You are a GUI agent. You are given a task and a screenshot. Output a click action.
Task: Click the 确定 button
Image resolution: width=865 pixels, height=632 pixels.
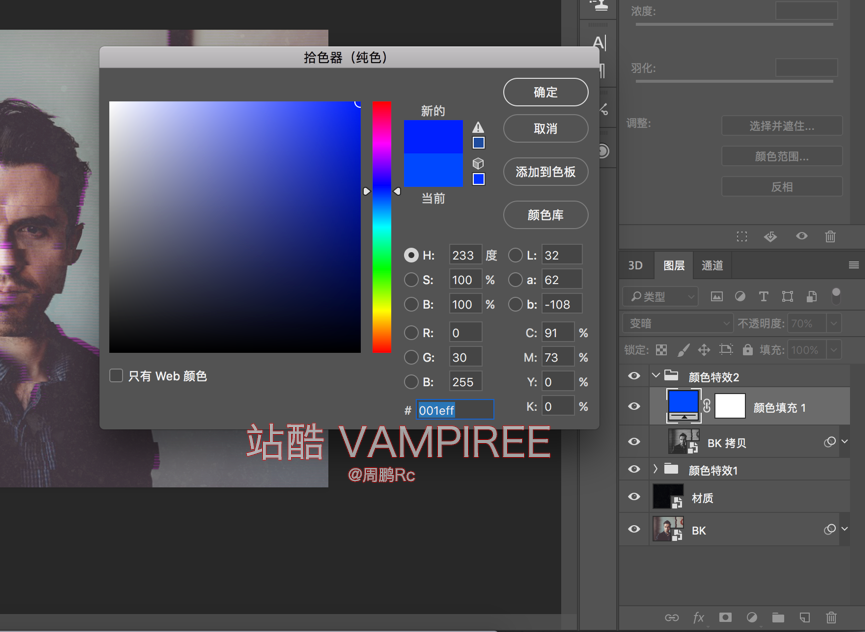click(546, 92)
